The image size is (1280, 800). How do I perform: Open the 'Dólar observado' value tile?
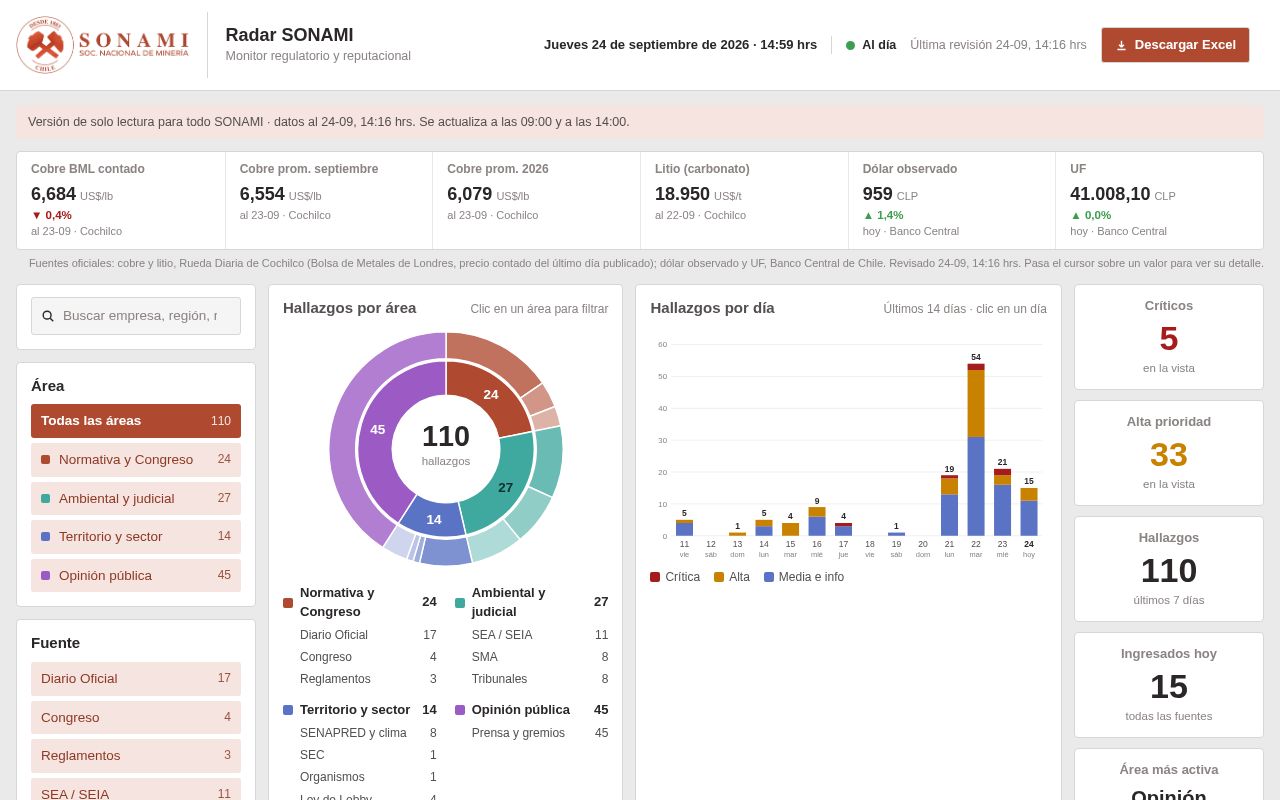click(952, 200)
